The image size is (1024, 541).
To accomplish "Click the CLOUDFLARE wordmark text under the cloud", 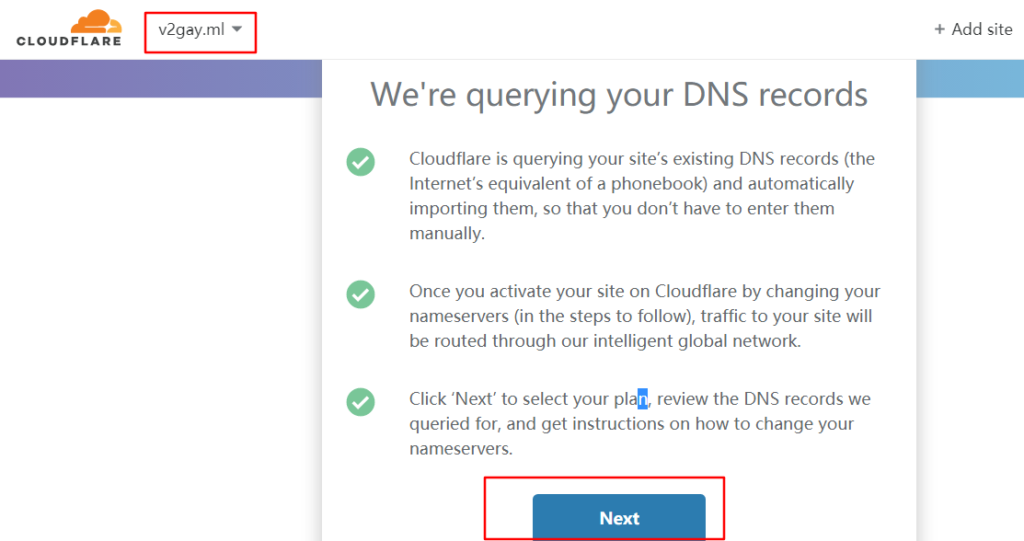I will [69, 41].
